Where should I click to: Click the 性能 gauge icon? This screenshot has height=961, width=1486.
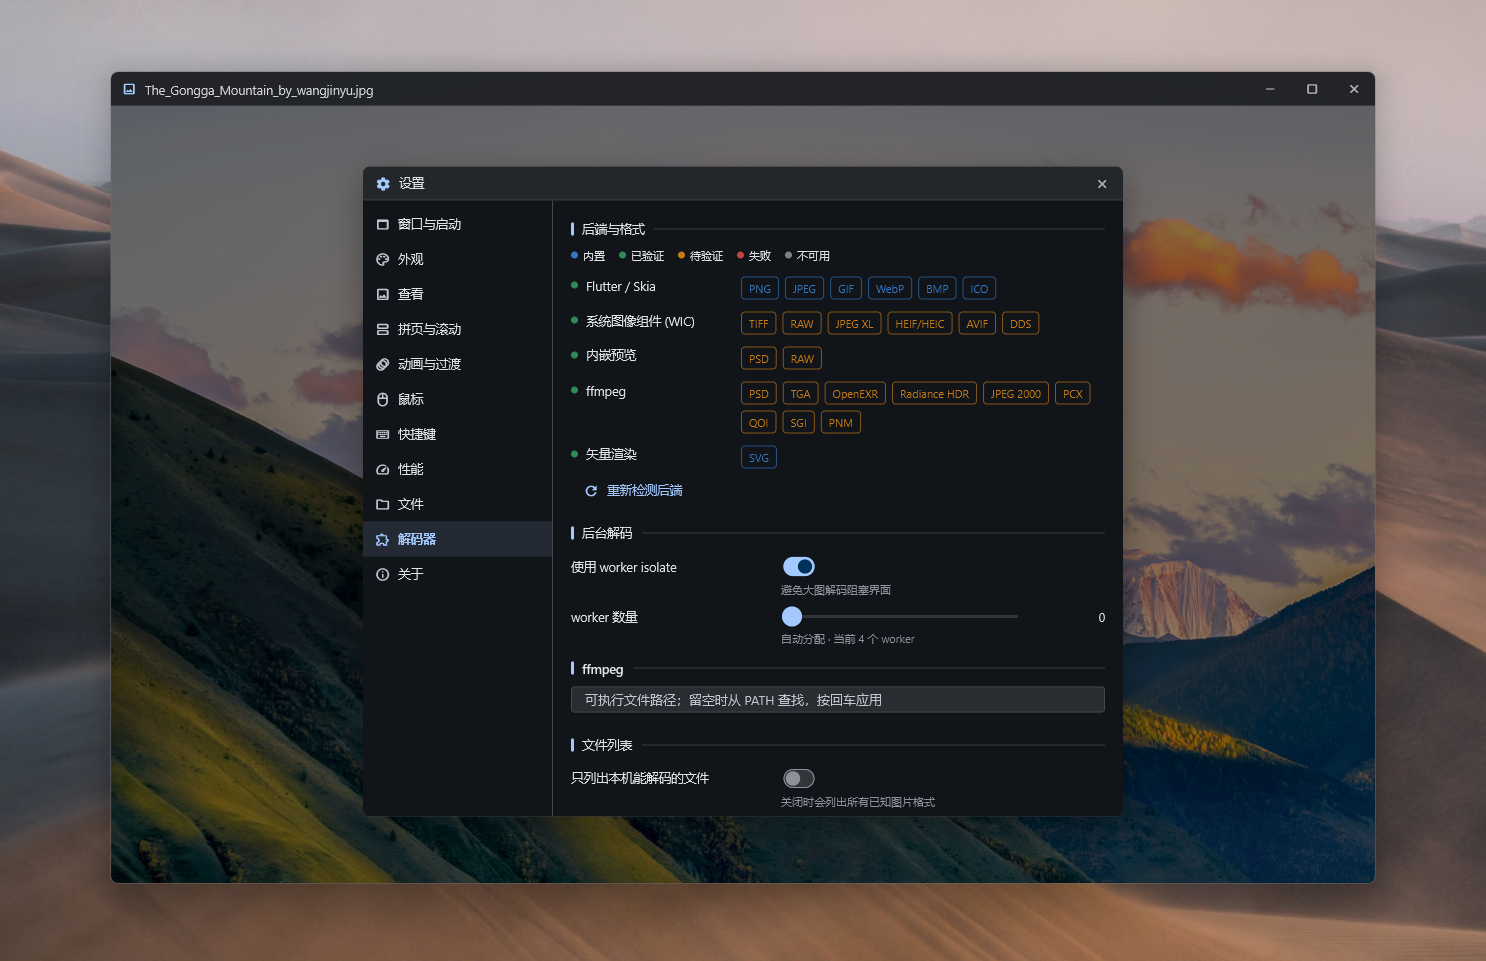pyautogui.click(x=382, y=469)
